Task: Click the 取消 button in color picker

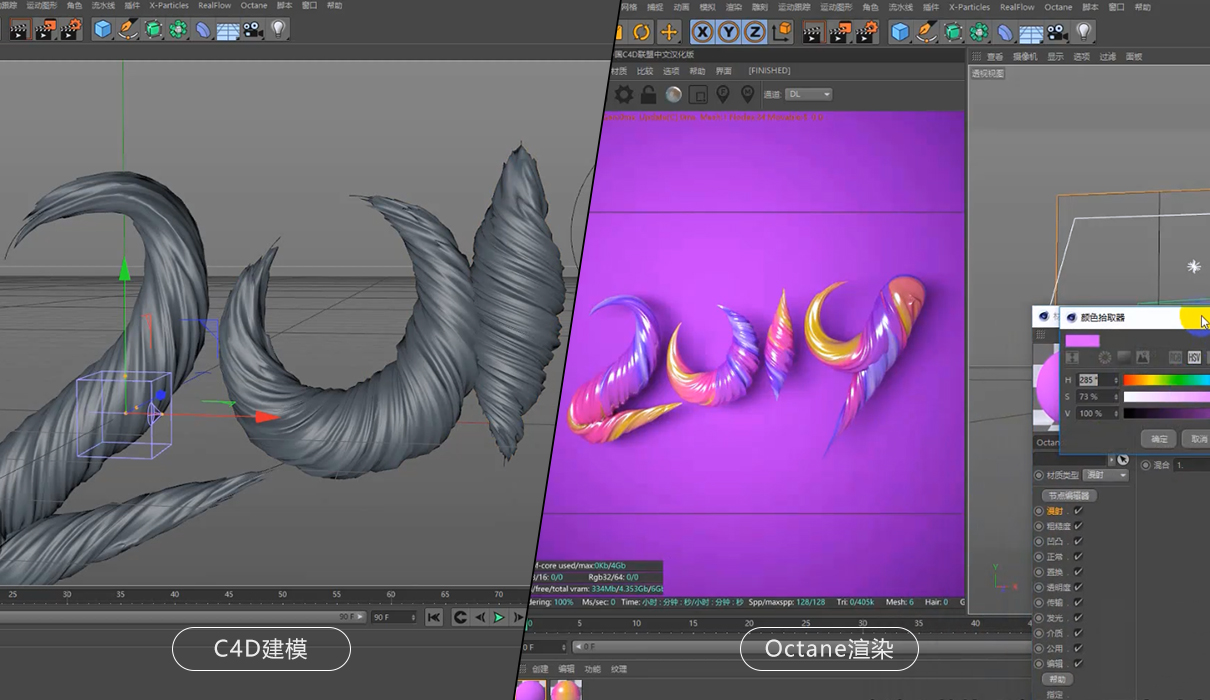Action: pos(1196,439)
